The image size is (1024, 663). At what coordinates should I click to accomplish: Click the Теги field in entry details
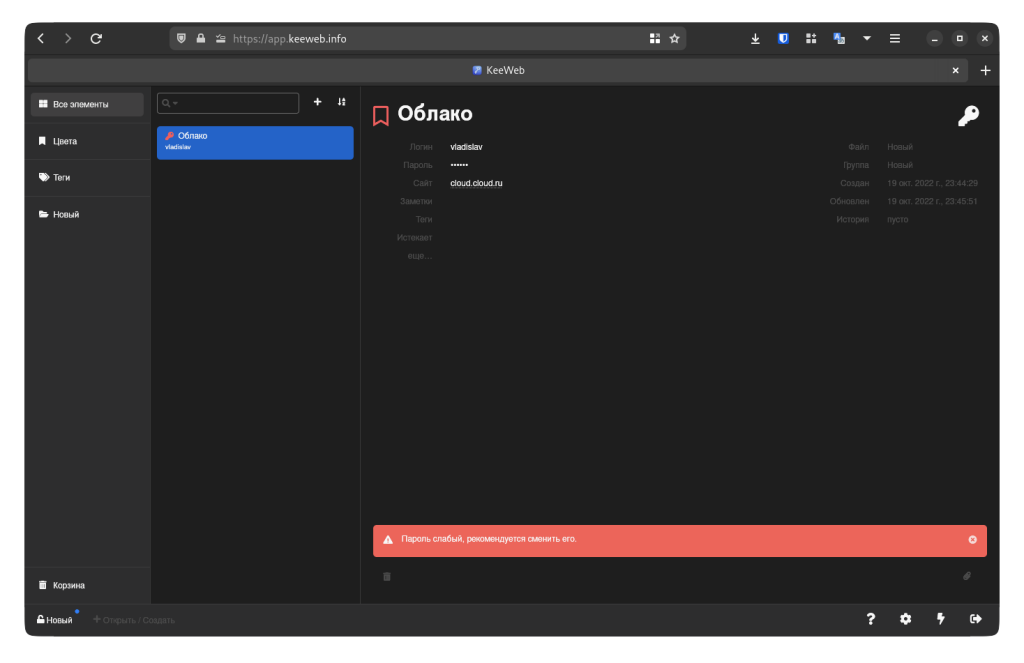pyautogui.click(x=424, y=220)
